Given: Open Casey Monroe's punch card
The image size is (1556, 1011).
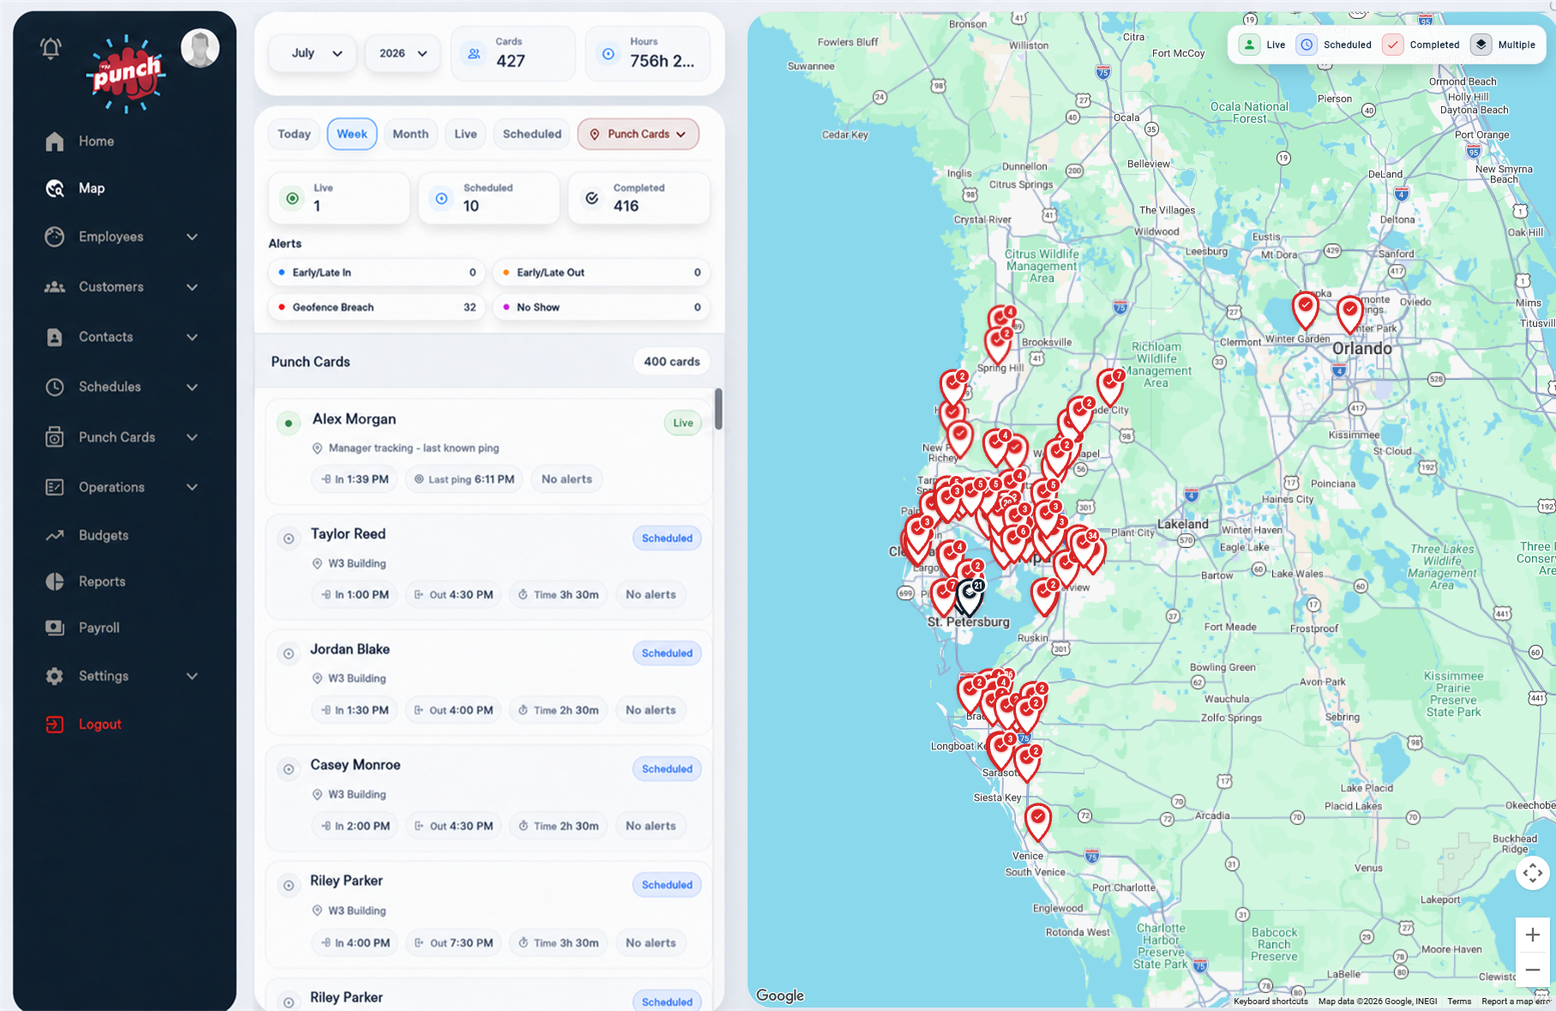Looking at the screenshot, I should [x=489, y=798].
